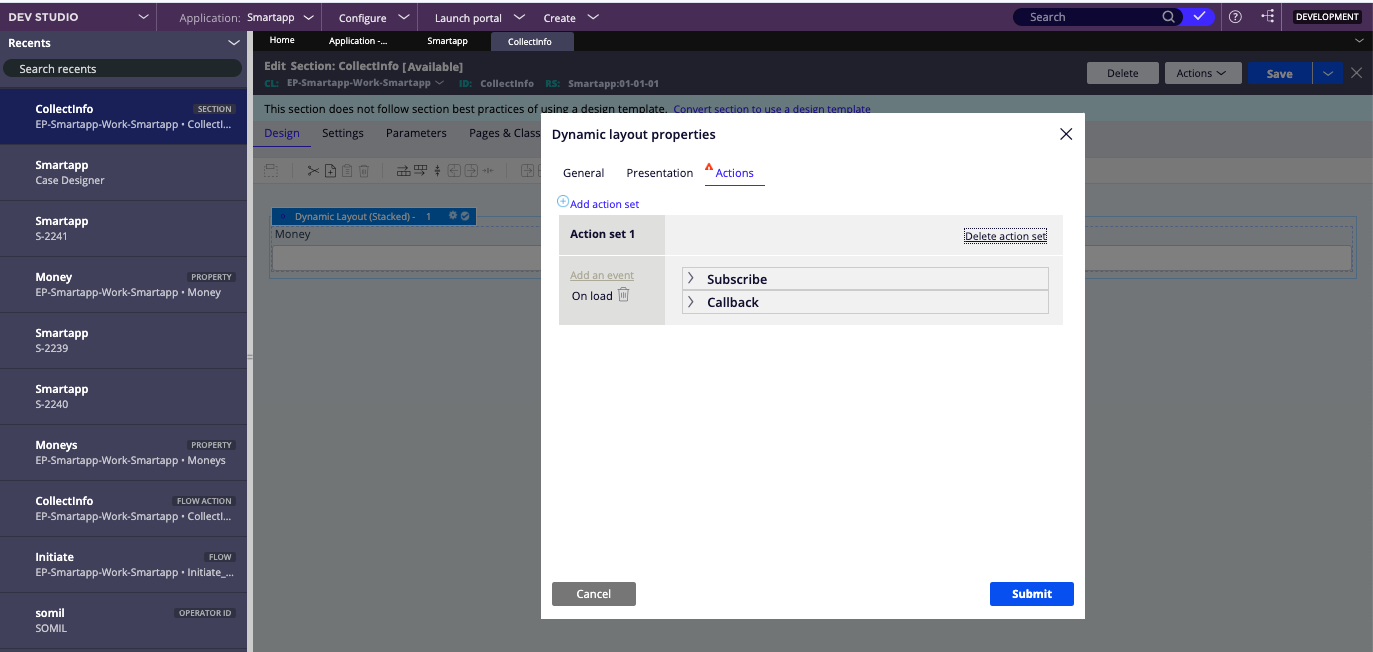Viewport: 1373px width, 652px height.
Task: Click the Search recents input field
Action: 123,66
